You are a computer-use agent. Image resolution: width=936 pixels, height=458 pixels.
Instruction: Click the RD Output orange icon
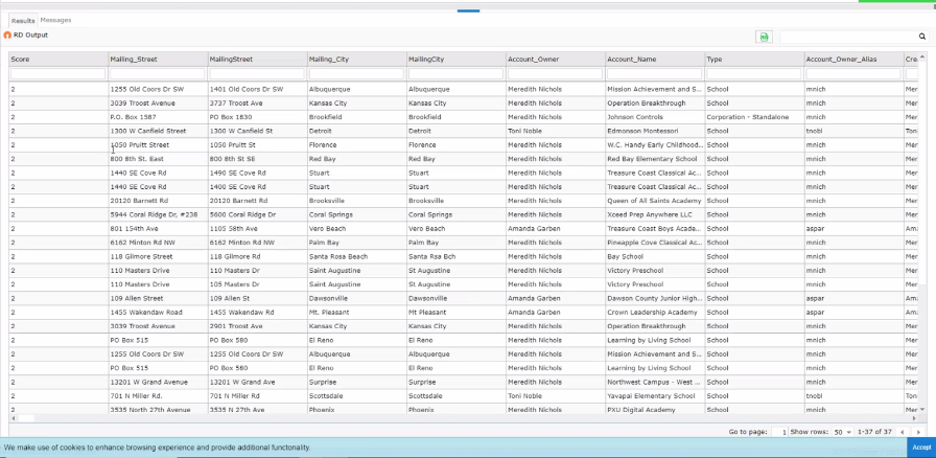7,35
